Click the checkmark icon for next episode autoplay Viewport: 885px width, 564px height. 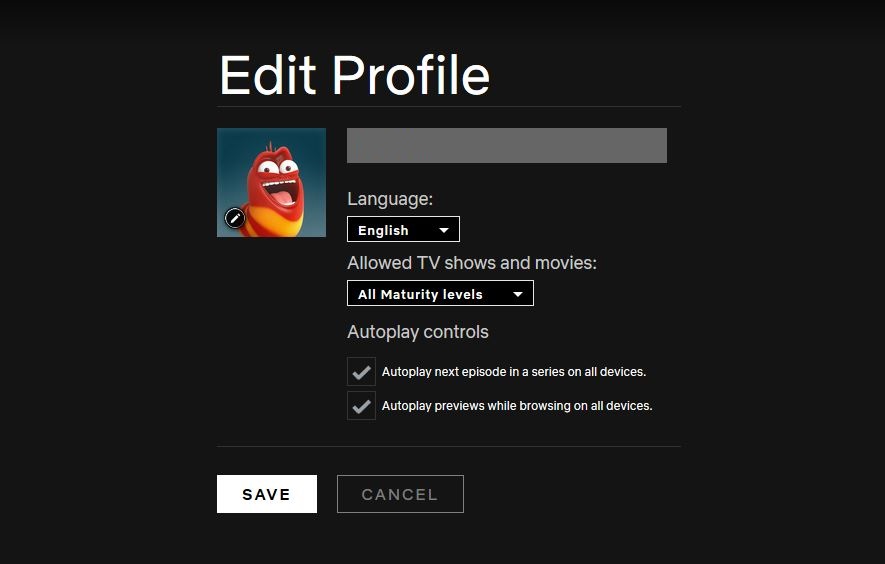(361, 372)
